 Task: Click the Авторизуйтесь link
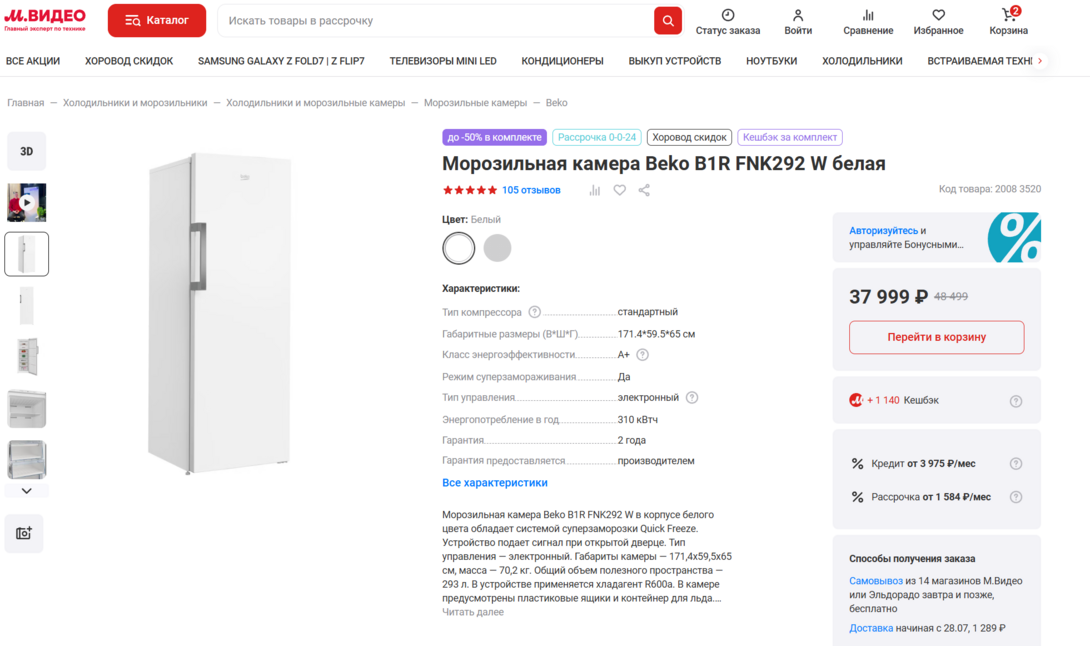pos(883,231)
